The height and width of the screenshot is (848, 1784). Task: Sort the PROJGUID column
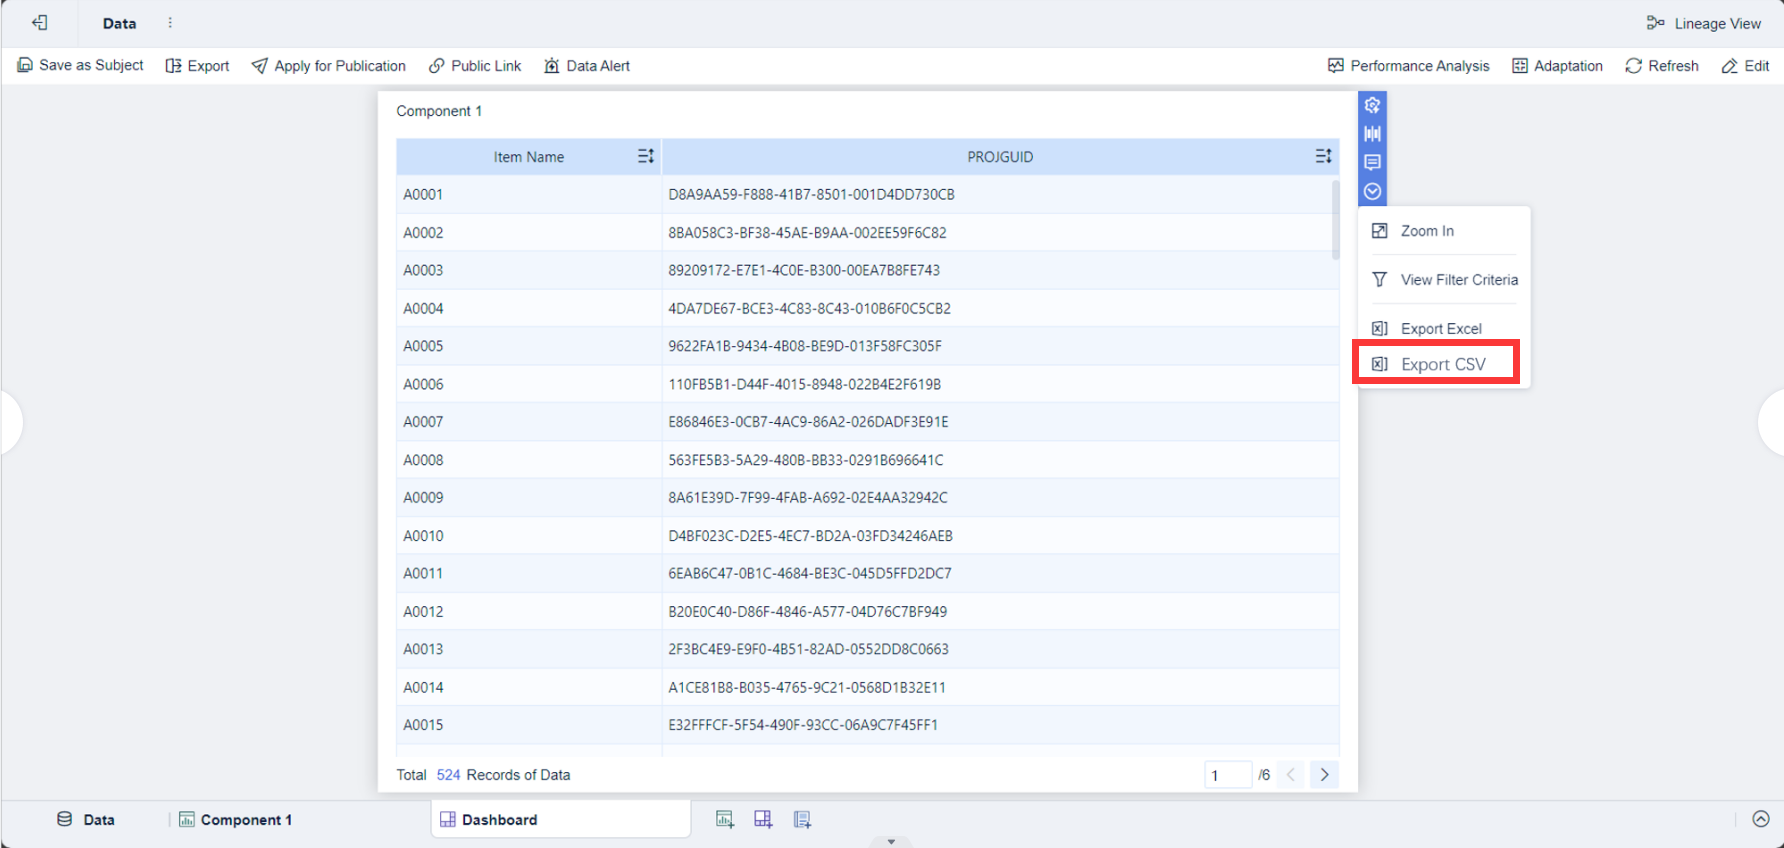click(1323, 156)
